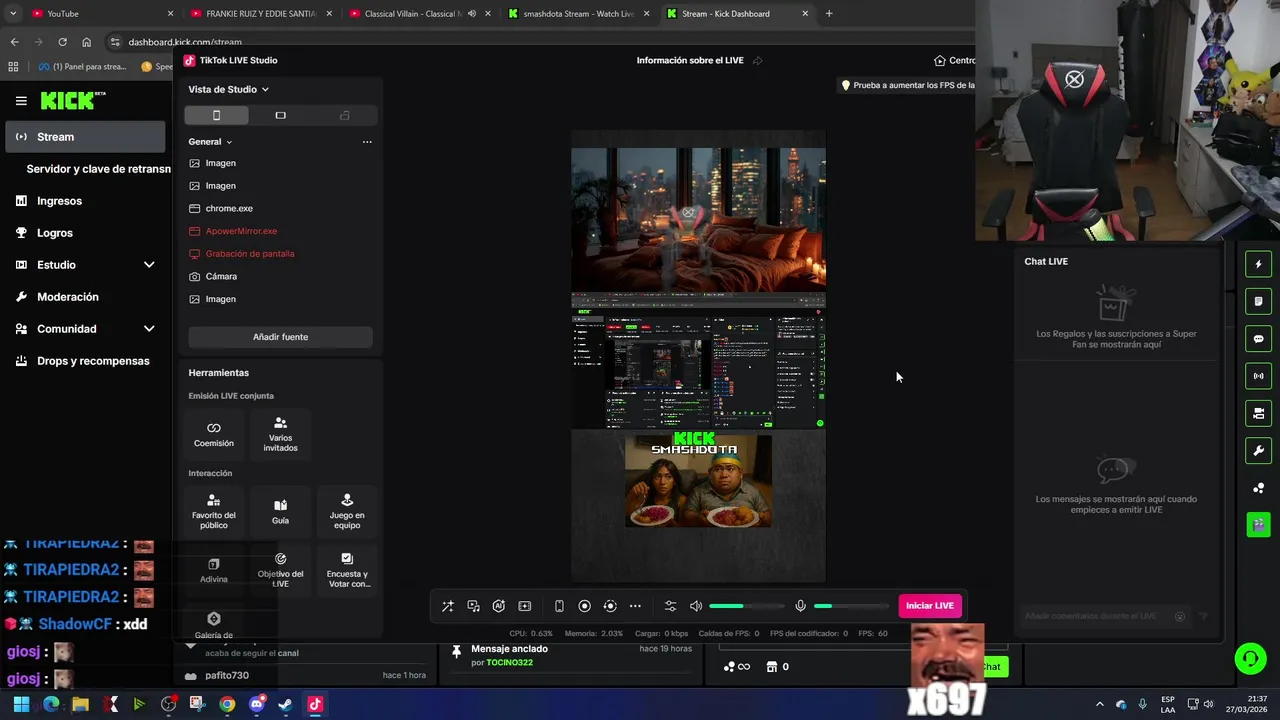The height and width of the screenshot is (720, 1280).
Task: Open the Favorito del público tool
Action: point(214,511)
